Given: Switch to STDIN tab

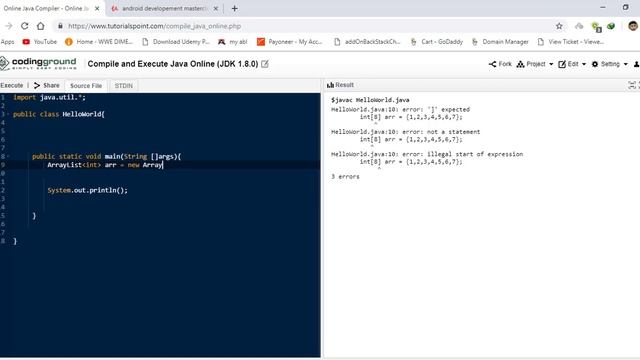Looking at the screenshot, I should [x=124, y=86].
